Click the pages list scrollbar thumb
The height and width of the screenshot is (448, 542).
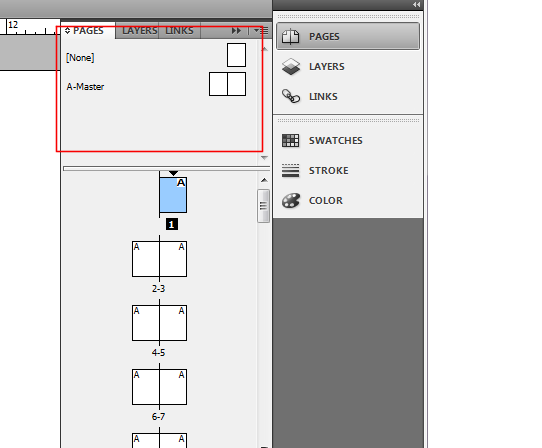coord(263,206)
